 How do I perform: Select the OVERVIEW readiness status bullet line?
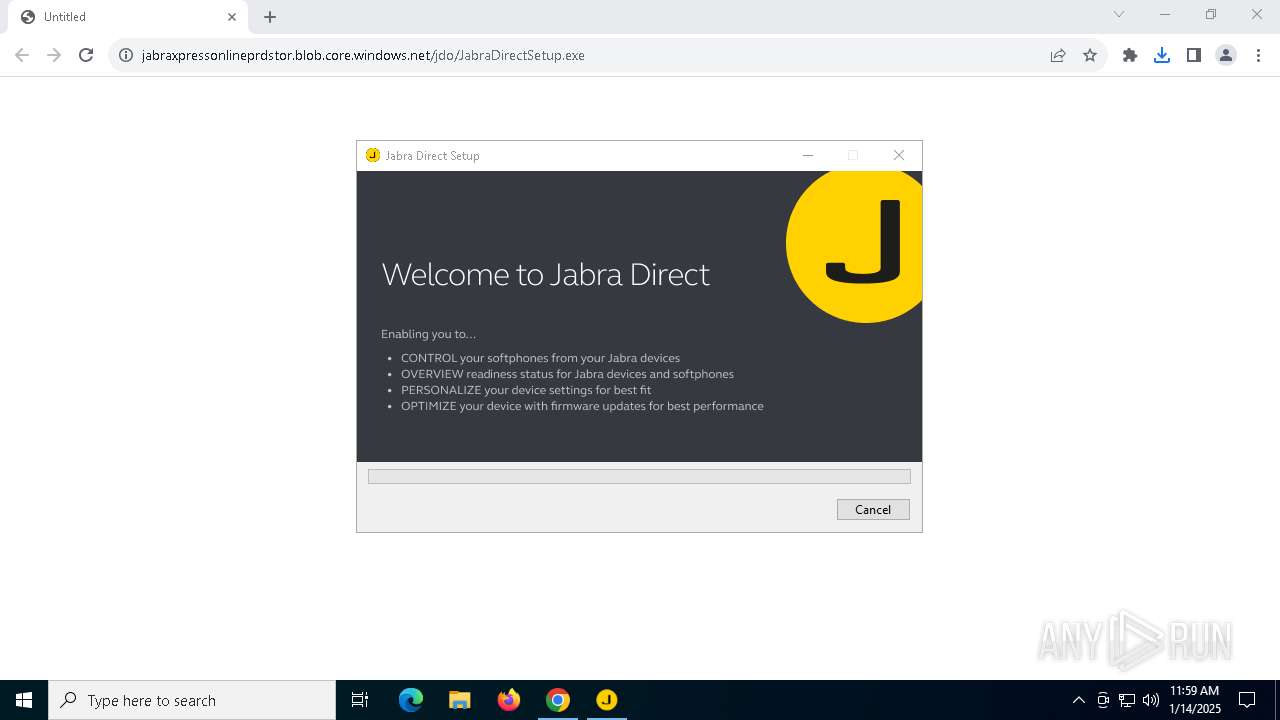[x=567, y=374]
